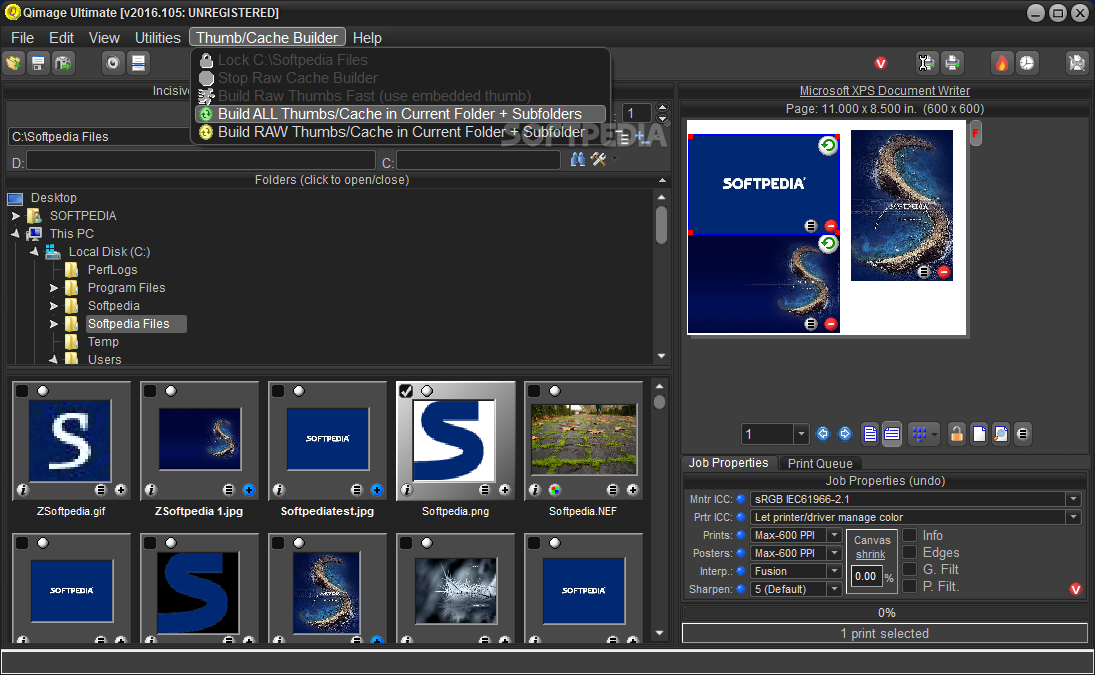Click the crossed-out printer icon at top right
1095x675 pixels.
tap(1077, 64)
